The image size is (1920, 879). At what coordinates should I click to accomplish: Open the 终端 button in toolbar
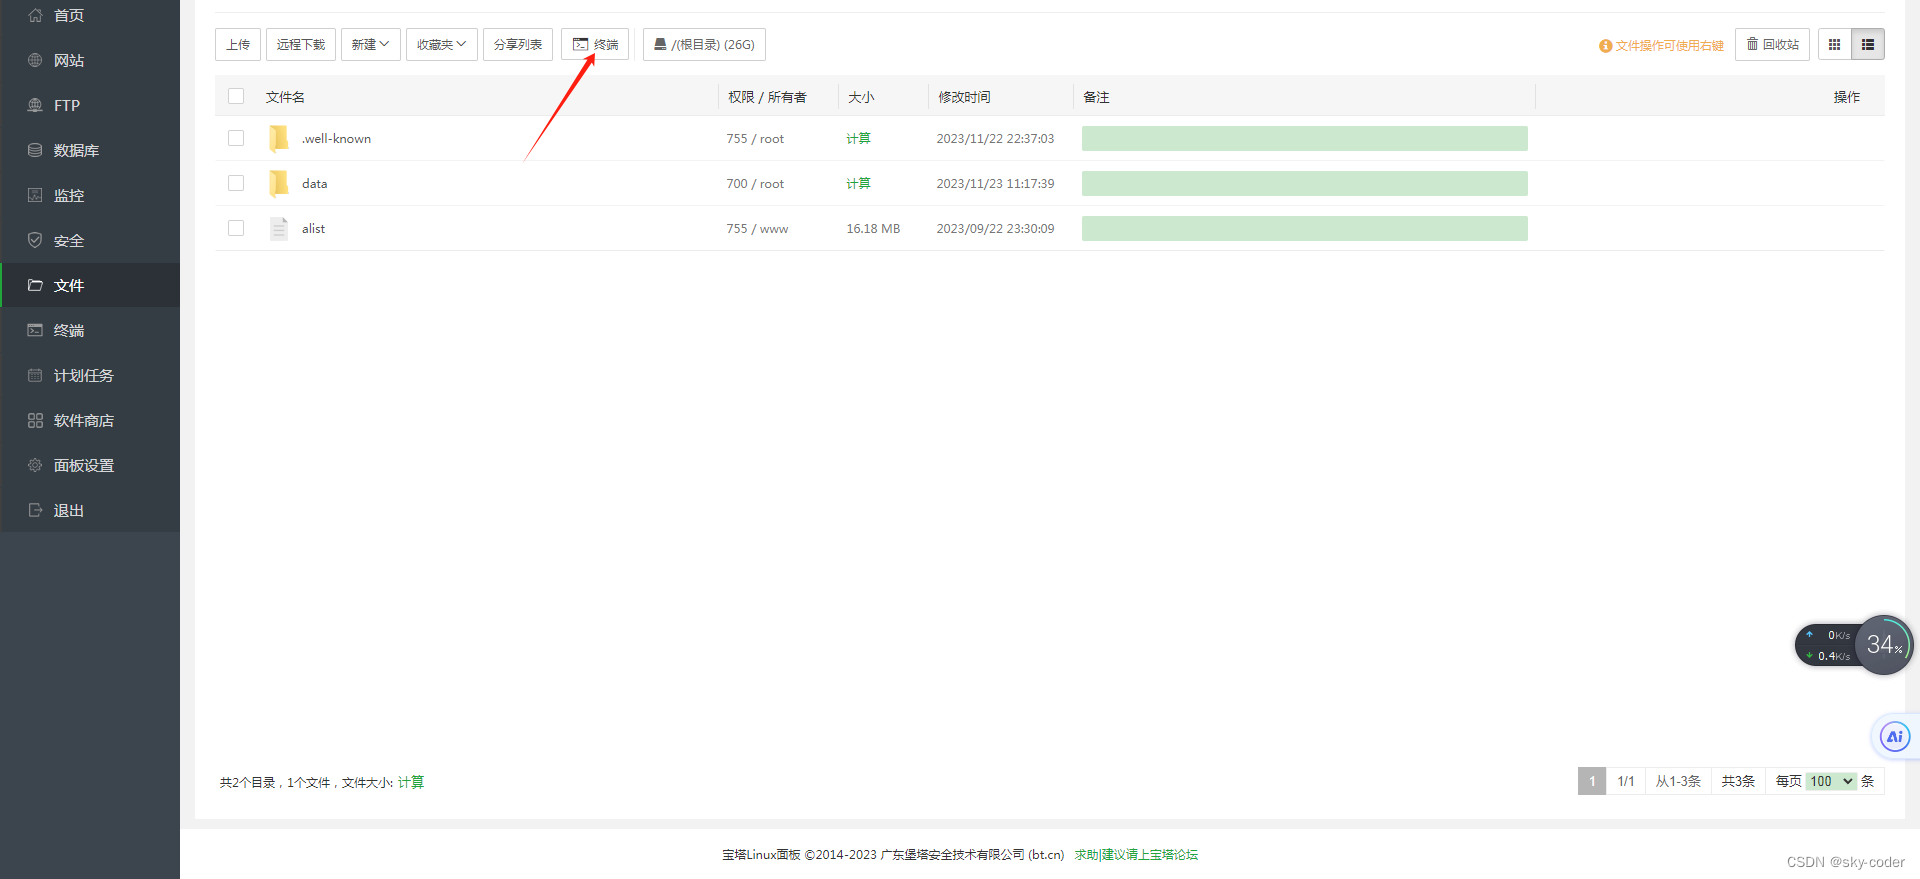pos(595,44)
